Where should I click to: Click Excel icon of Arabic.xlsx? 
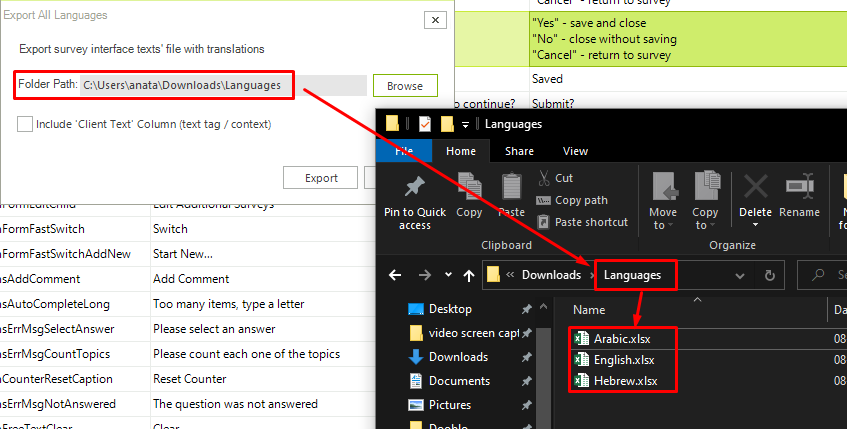pos(581,339)
